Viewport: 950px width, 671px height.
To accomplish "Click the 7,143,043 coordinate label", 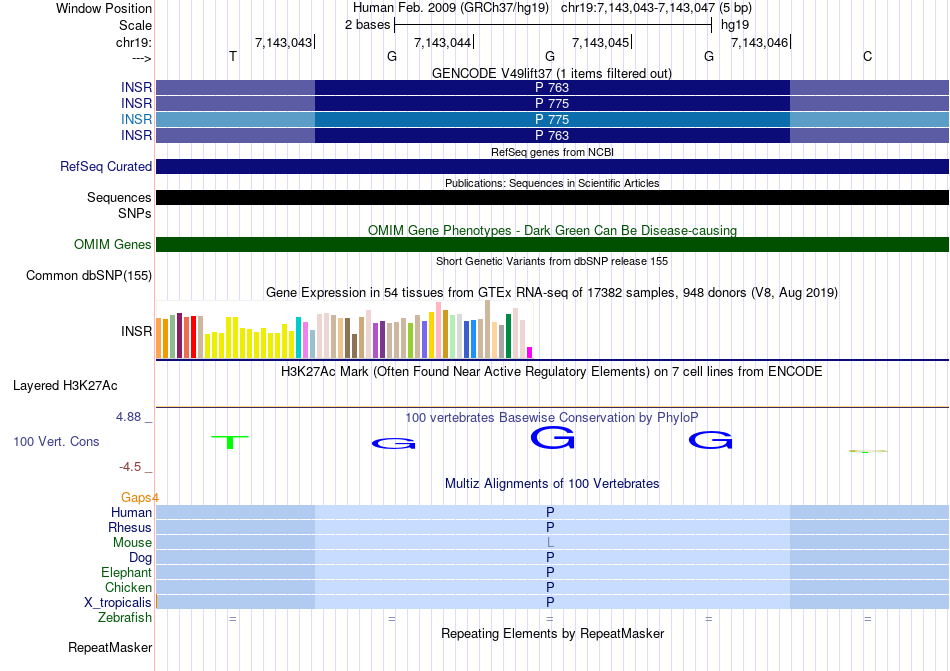I will tap(283, 42).
